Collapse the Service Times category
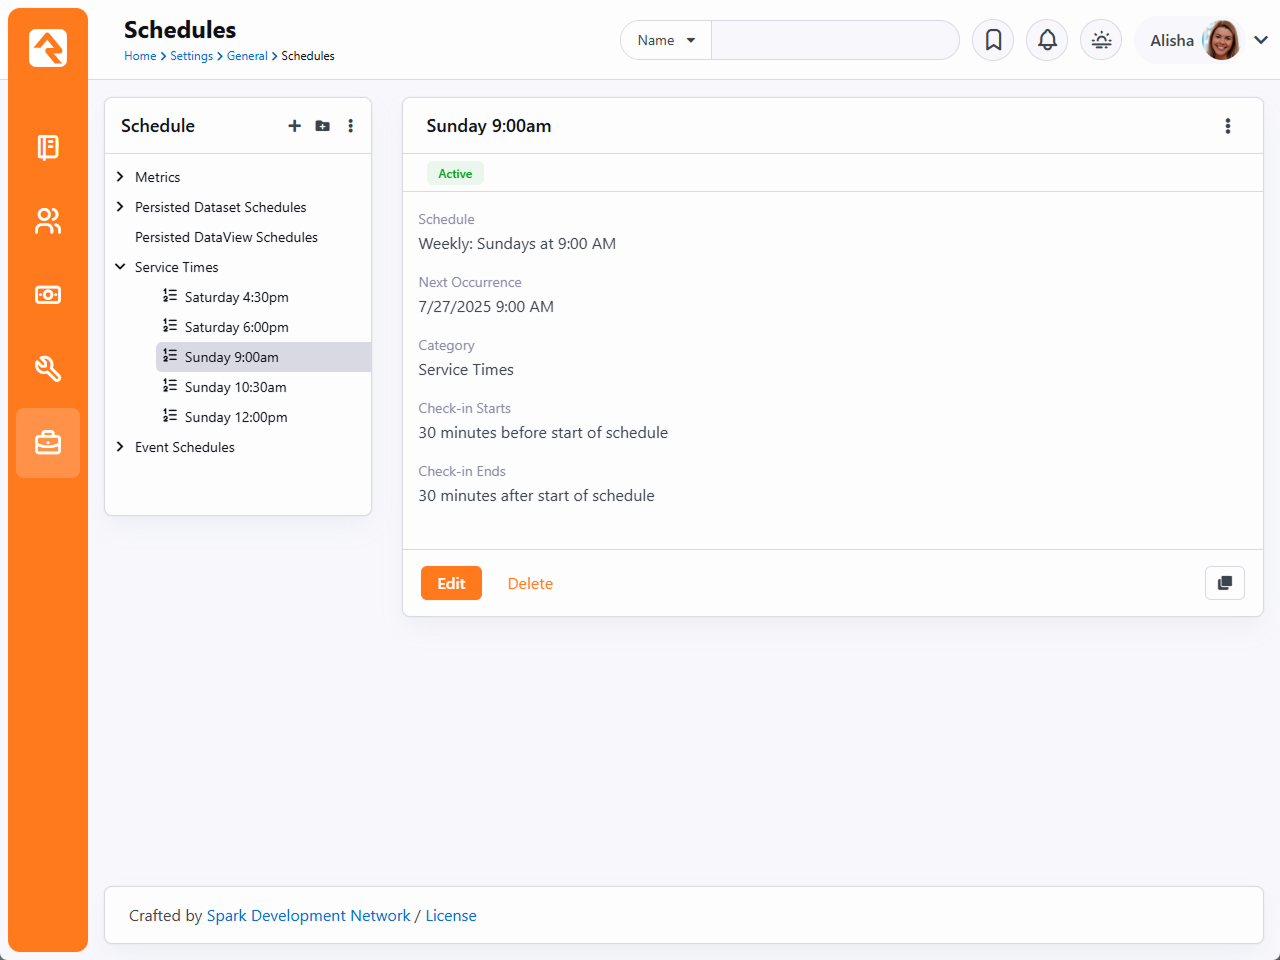 coord(120,267)
